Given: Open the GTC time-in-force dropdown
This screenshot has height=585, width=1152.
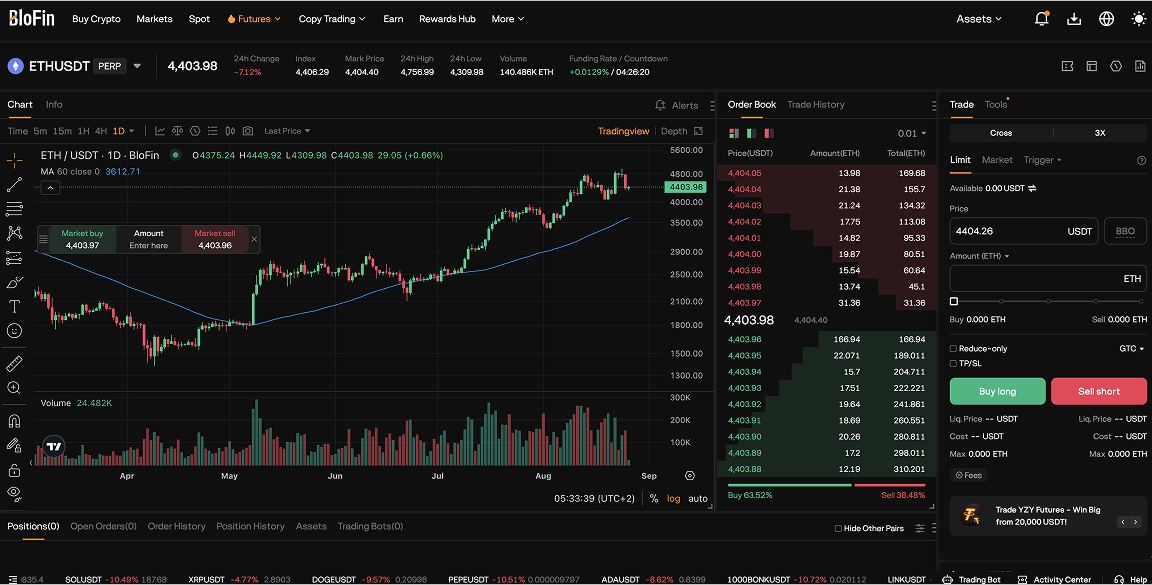Looking at the screenshot, I should [x=1131, y=348].
